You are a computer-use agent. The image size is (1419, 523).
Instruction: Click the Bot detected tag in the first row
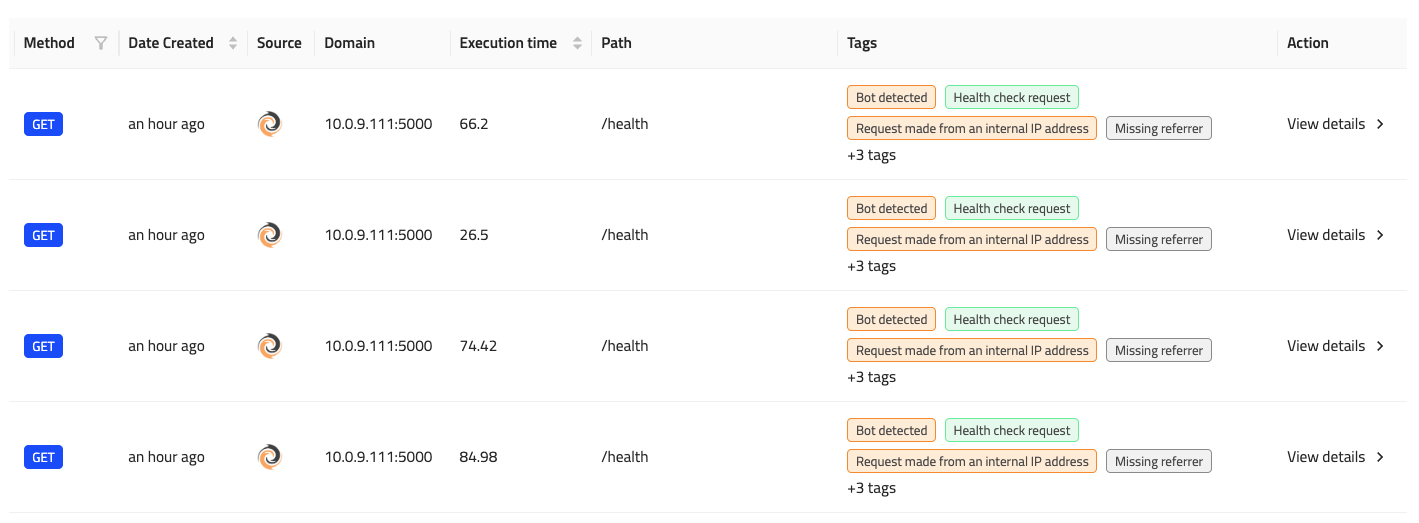tap(891, 97)
